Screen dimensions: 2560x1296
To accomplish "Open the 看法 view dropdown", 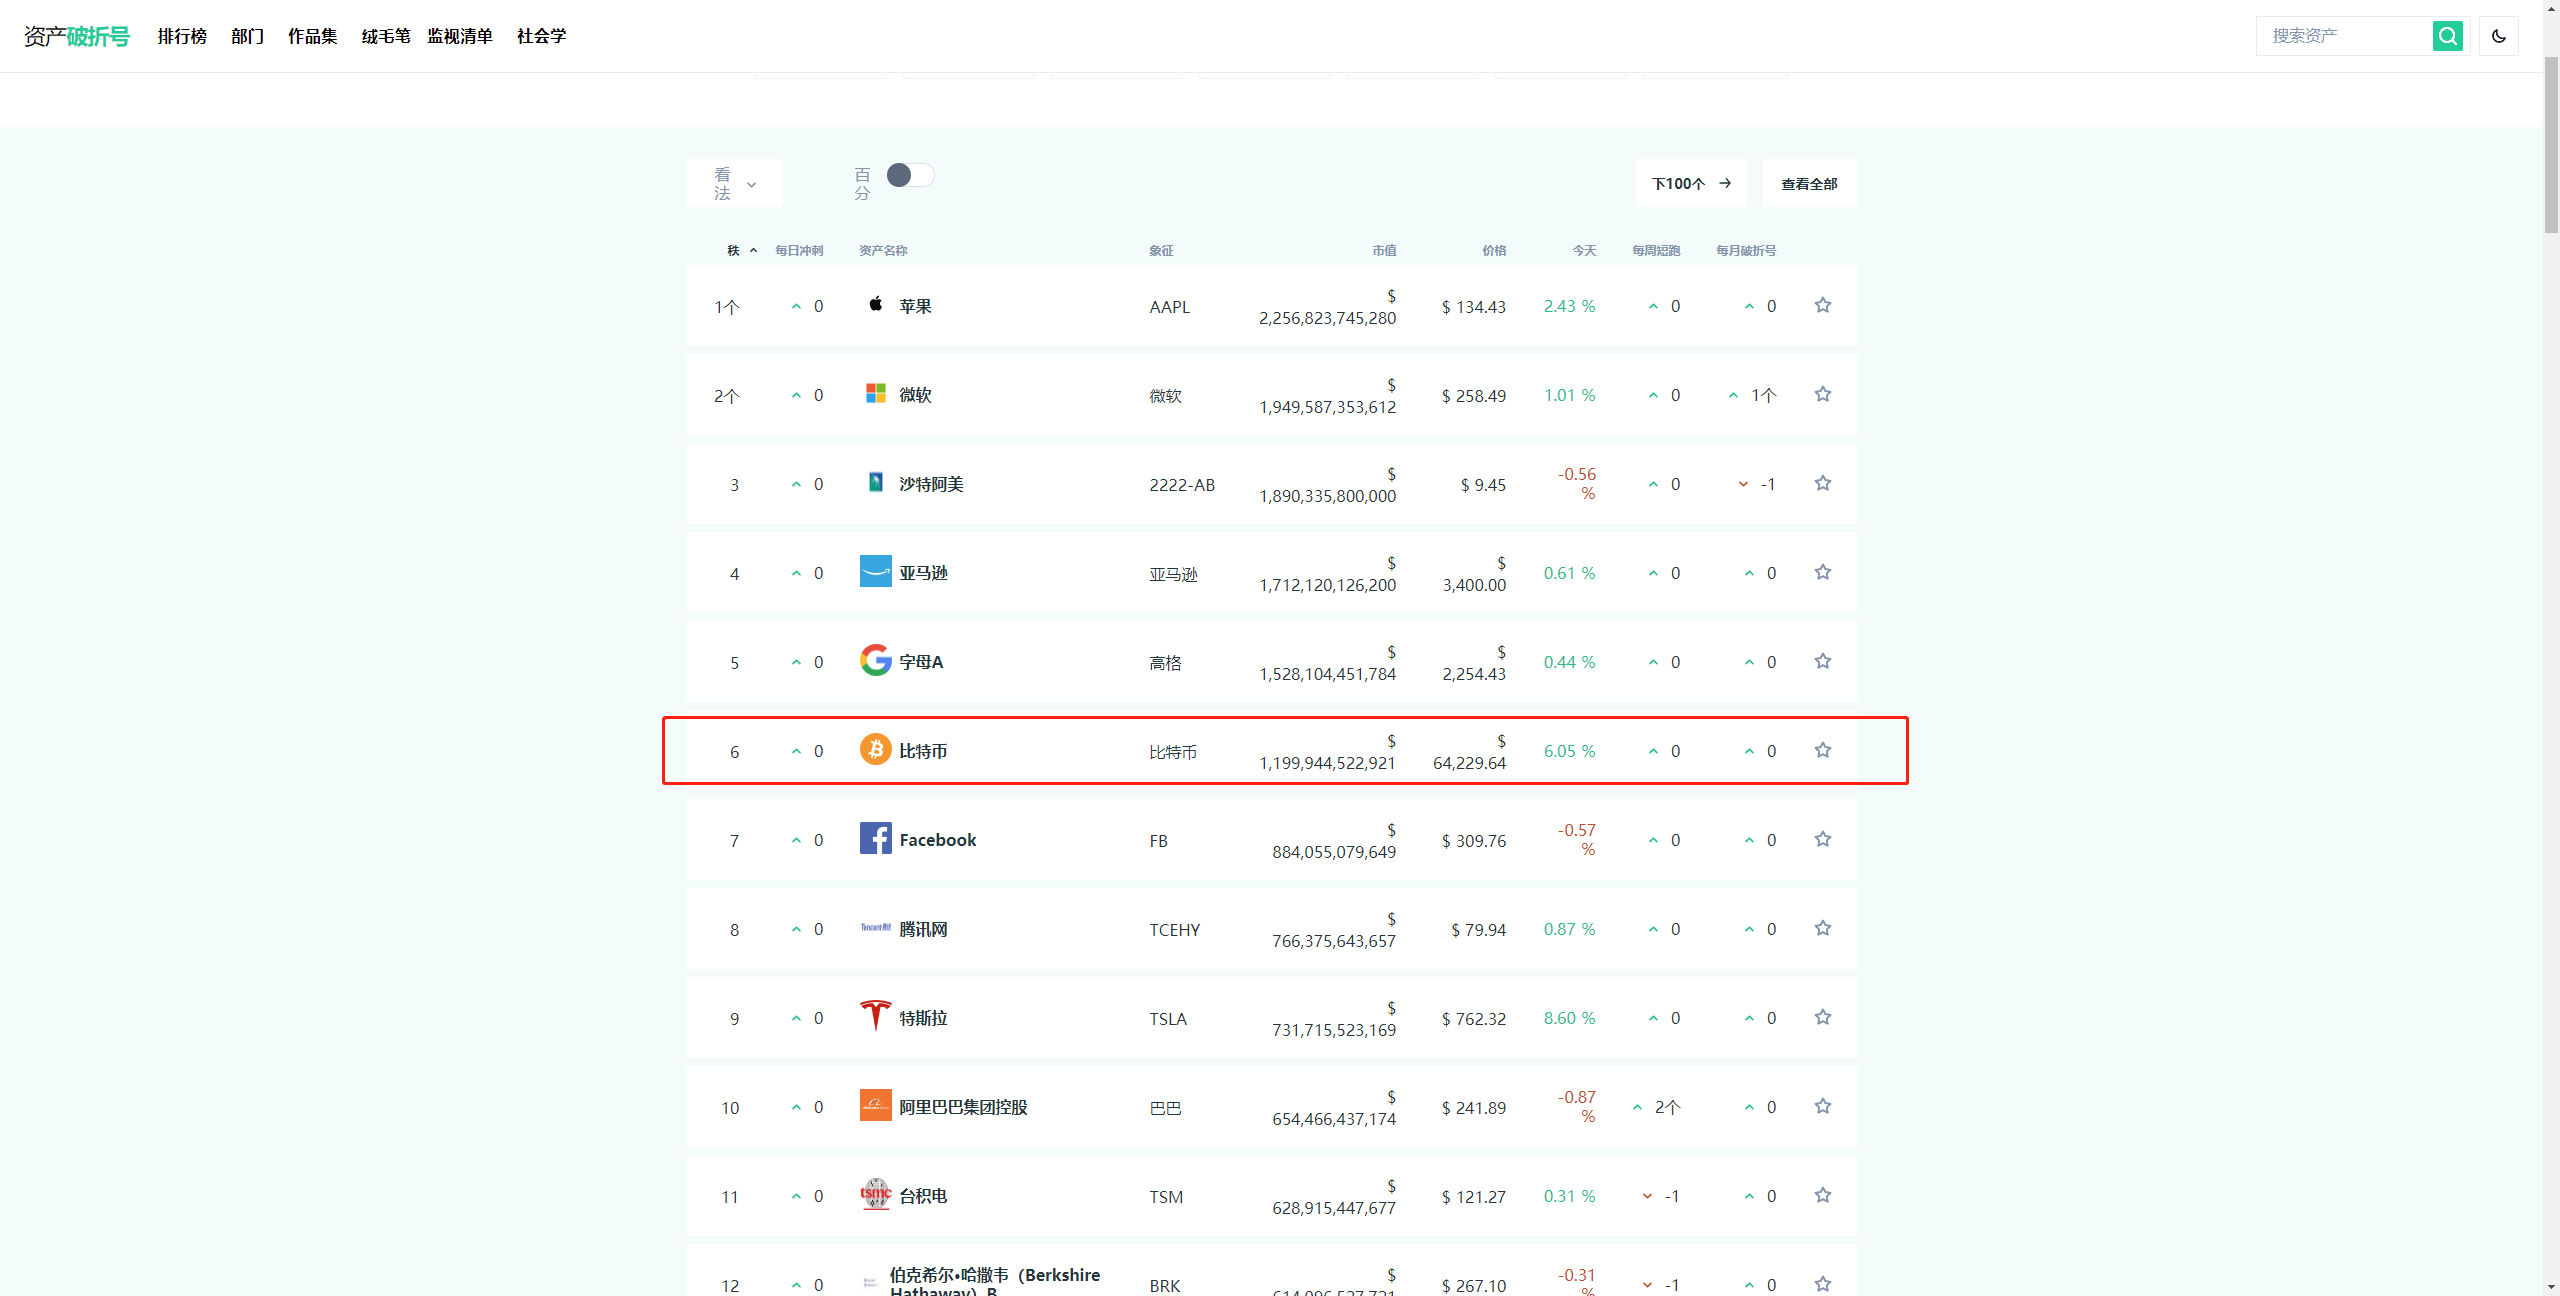I will tap(735, 184).
